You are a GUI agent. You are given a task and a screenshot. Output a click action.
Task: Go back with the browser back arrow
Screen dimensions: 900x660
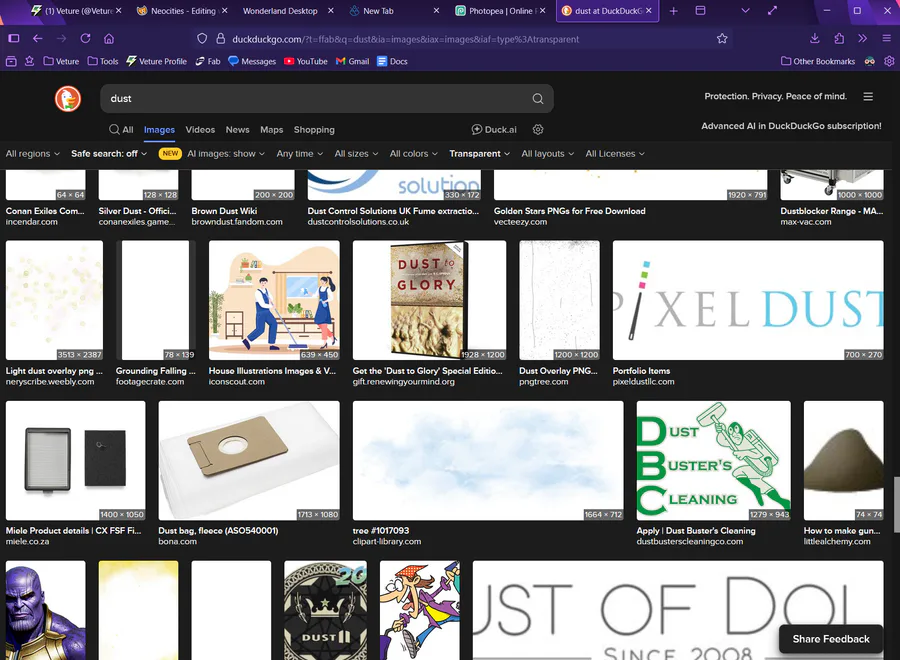[38, 38]
